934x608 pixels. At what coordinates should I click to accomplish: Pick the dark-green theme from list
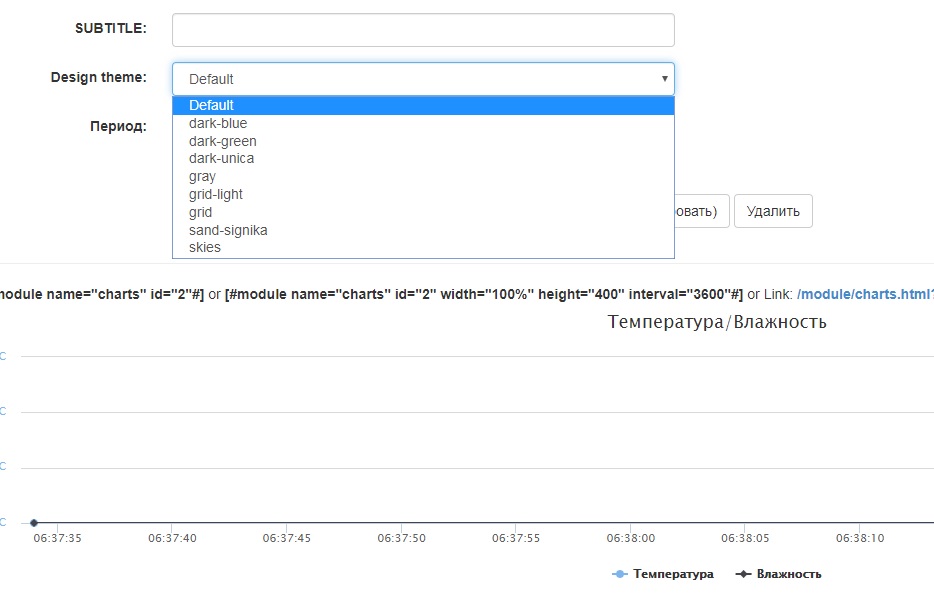222,141
